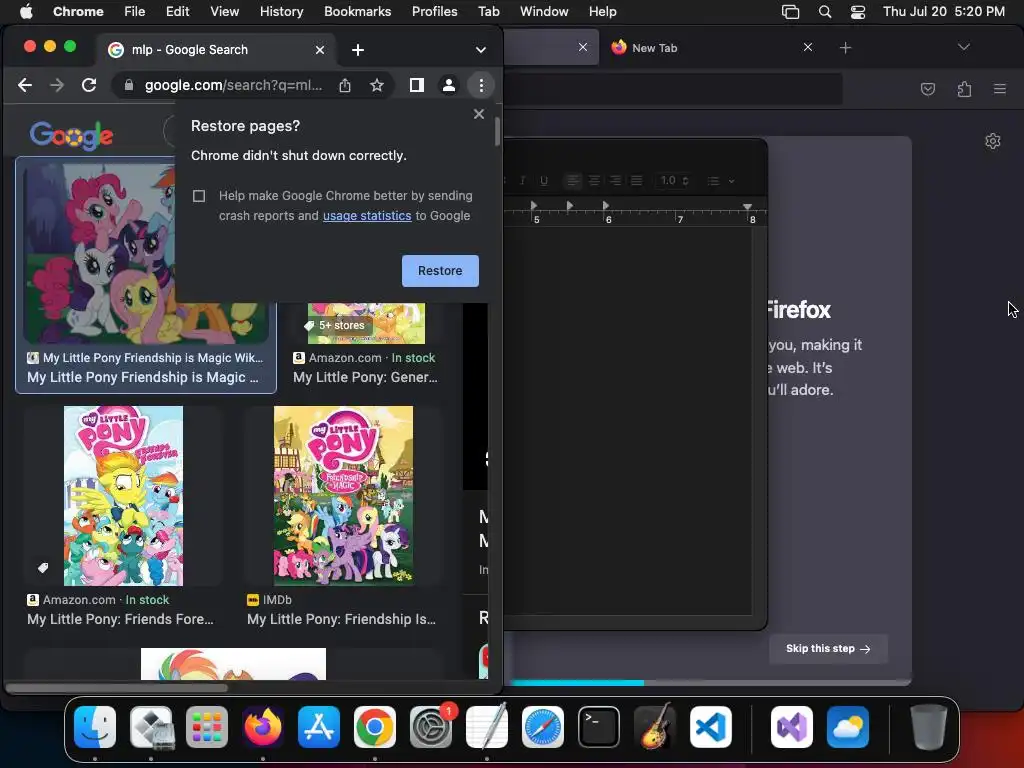Image resolution: width=1024 pixels, height=768 pixels.
Task: Click the lock icon in Chrome's address bar
Action: point(129,85)
